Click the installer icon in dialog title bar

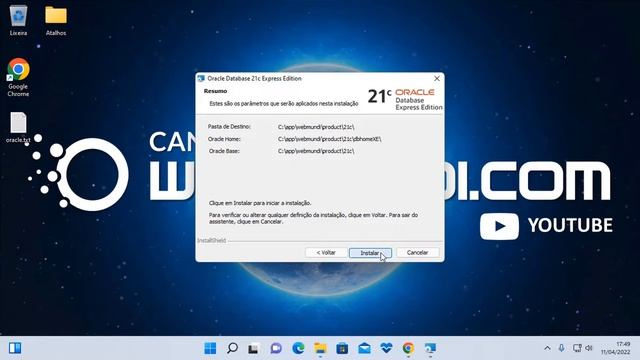click(x=201, y=78)
